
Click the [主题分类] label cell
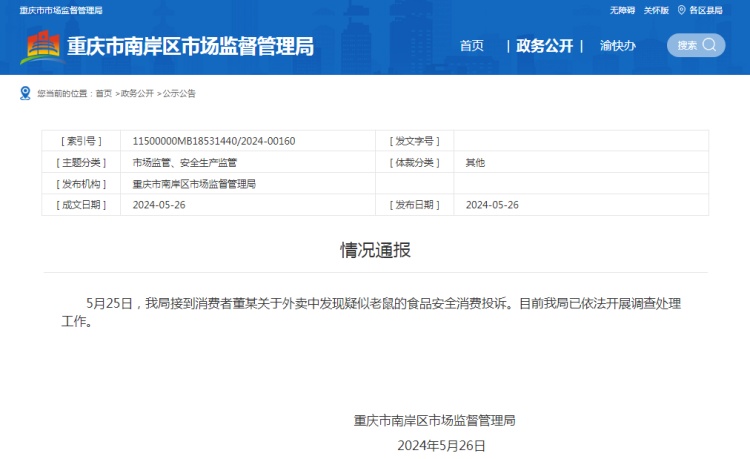point(81,163)
